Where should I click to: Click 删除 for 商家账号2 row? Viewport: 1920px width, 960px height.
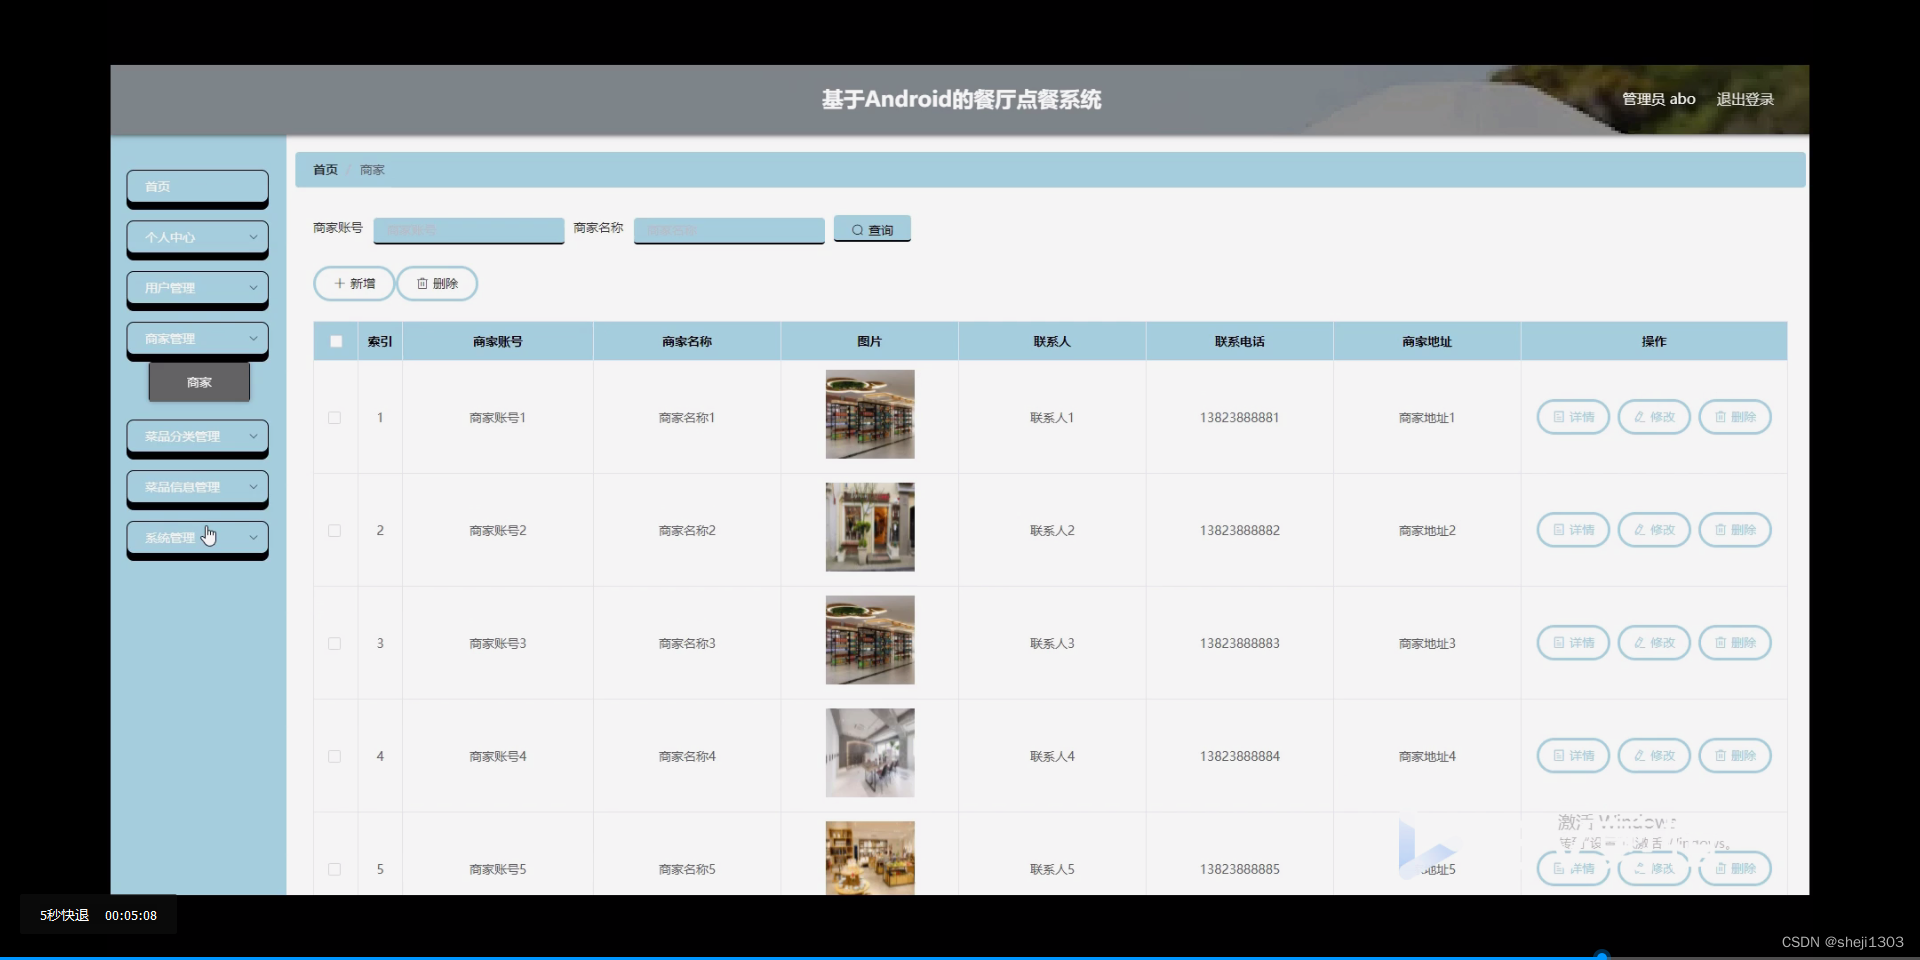pos(1735,530)
